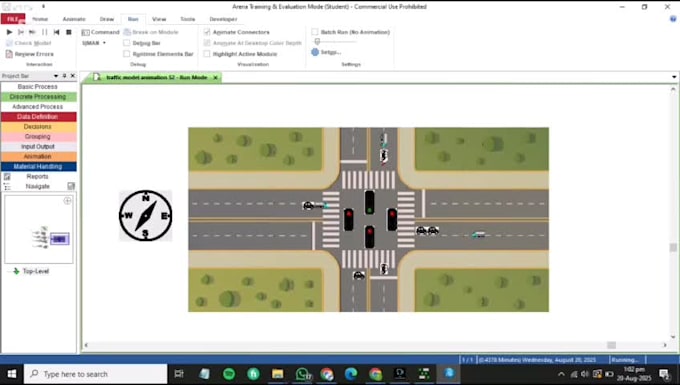Expand the Material Handling panel
Viewport: 680px width, 385px height.
point(38,166)
